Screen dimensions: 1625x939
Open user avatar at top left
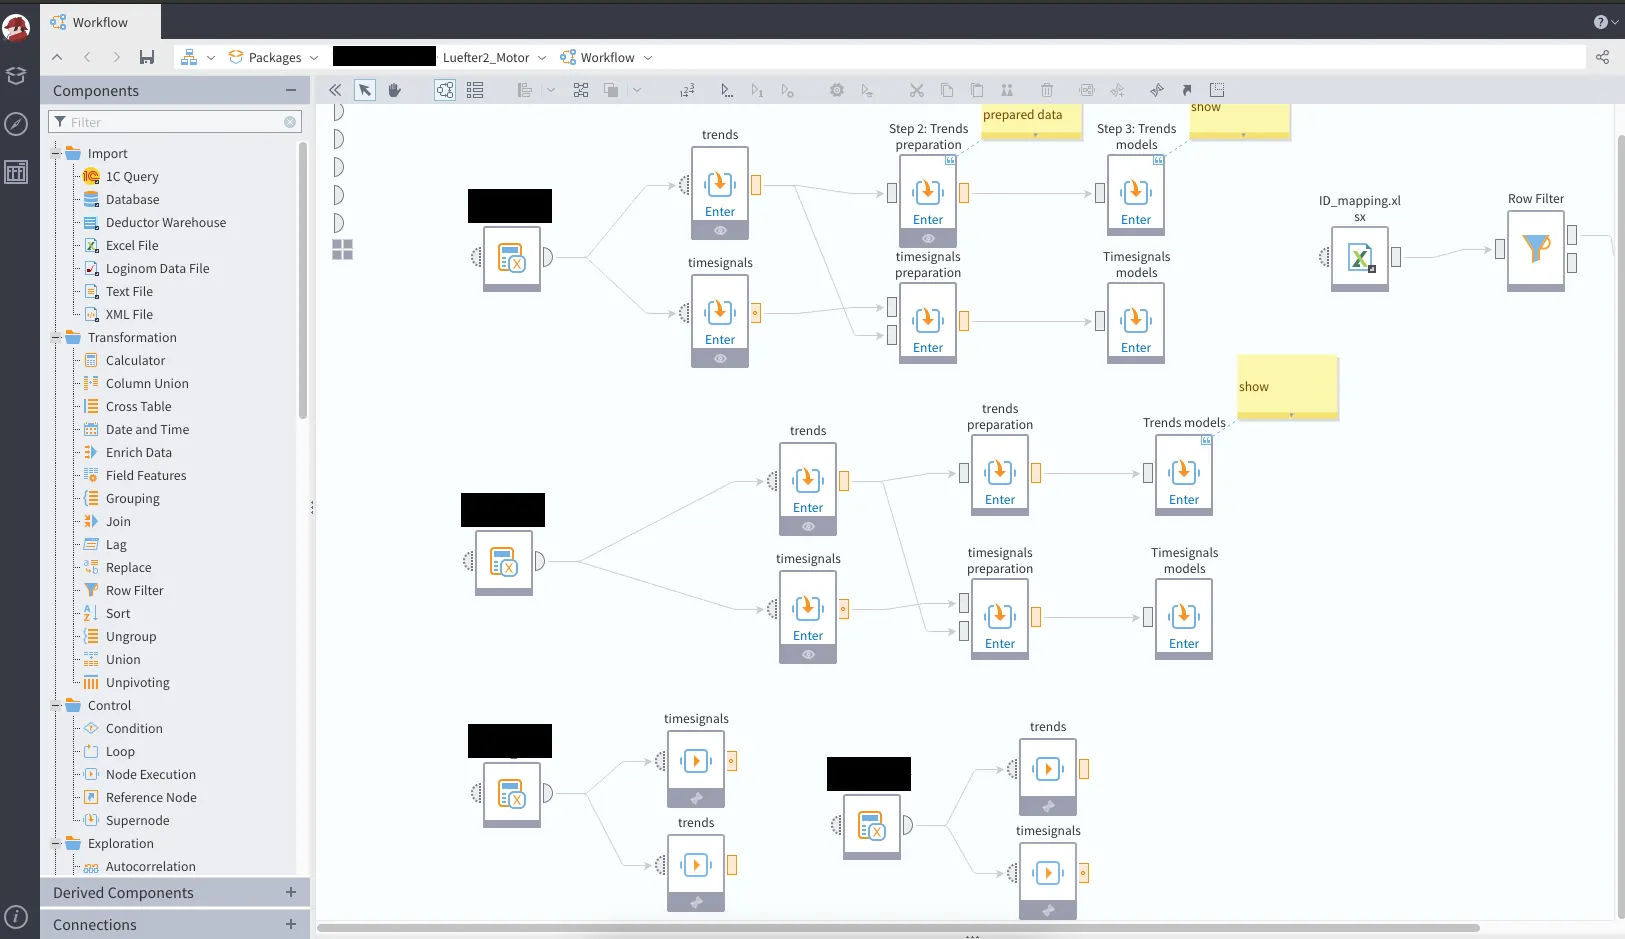16,28
